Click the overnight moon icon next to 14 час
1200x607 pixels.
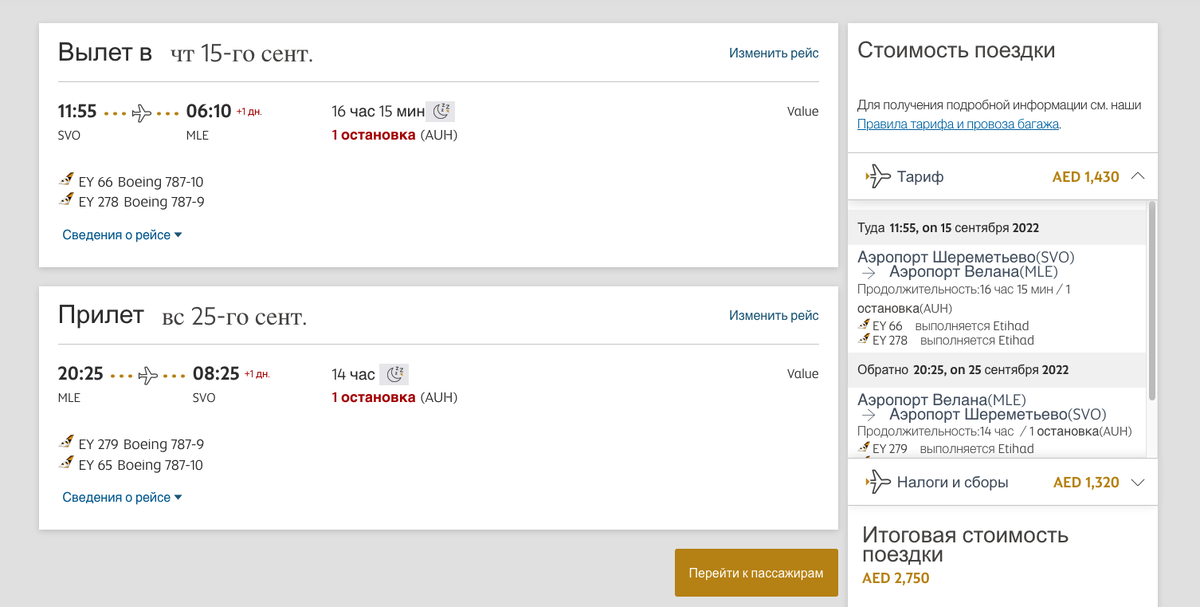(x=395, y=374)
